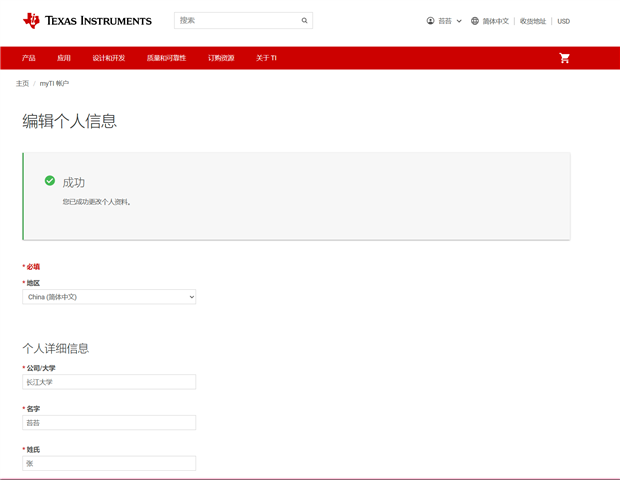Click the 成功 message title
Screen dimensions: 620x480
(x=74, y=183)
